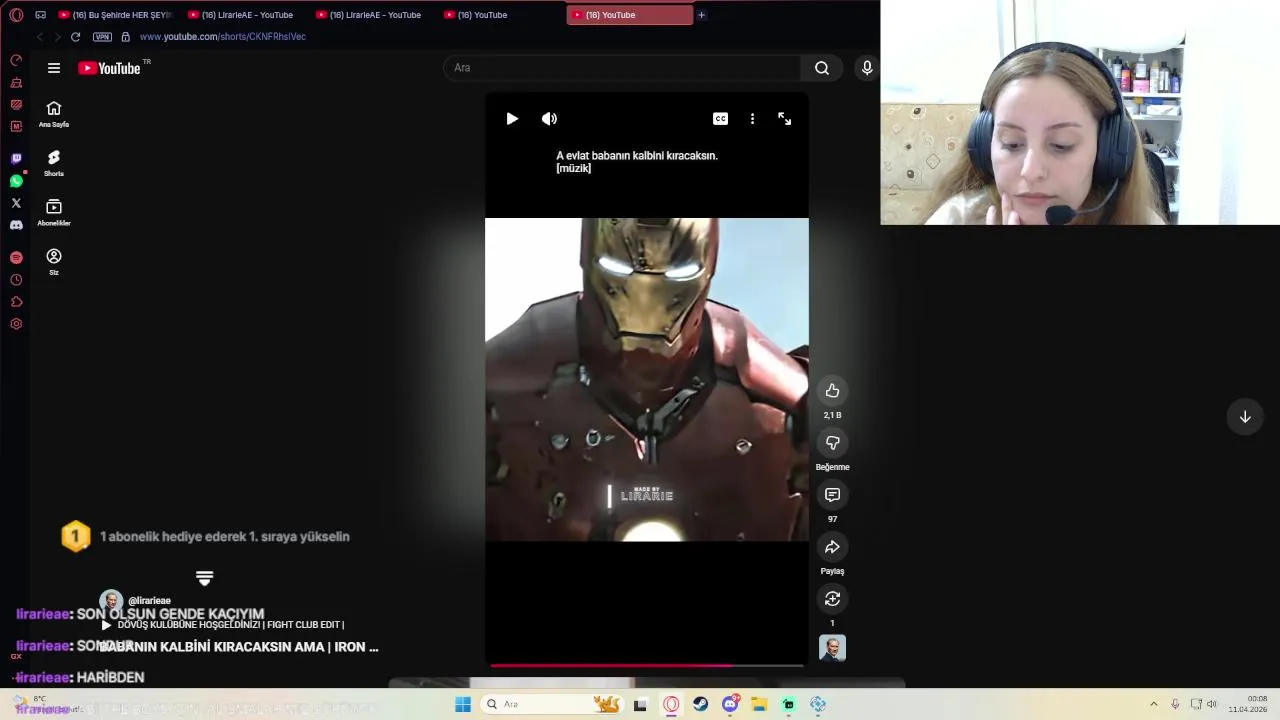Viewport: 1280px width, 720px height.
Task: Open the Short's three-dot options menu
Action: pyautogui.click(x=752, y=119)
